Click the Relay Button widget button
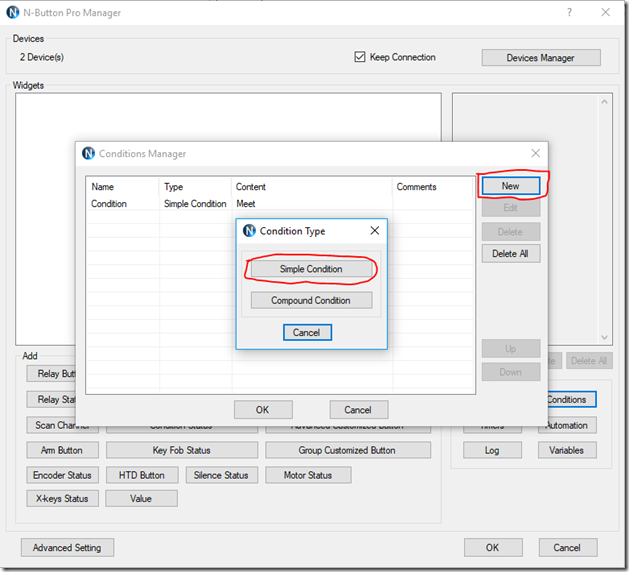Image resolution: width=629 pixels, height=572 pixels. [x=51, y=373]
